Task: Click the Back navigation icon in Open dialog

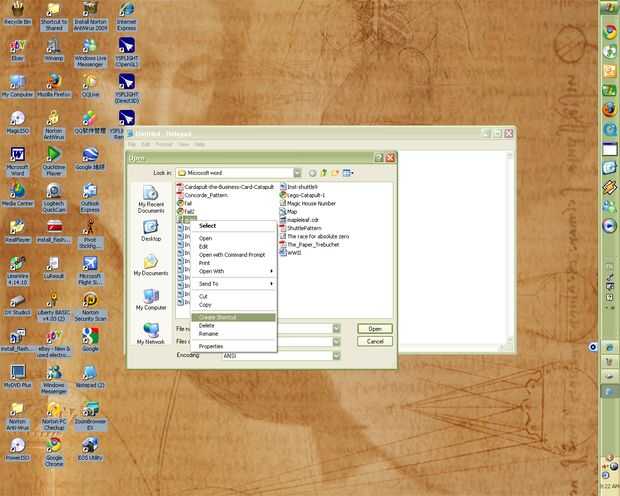Action: pos(312,173)
